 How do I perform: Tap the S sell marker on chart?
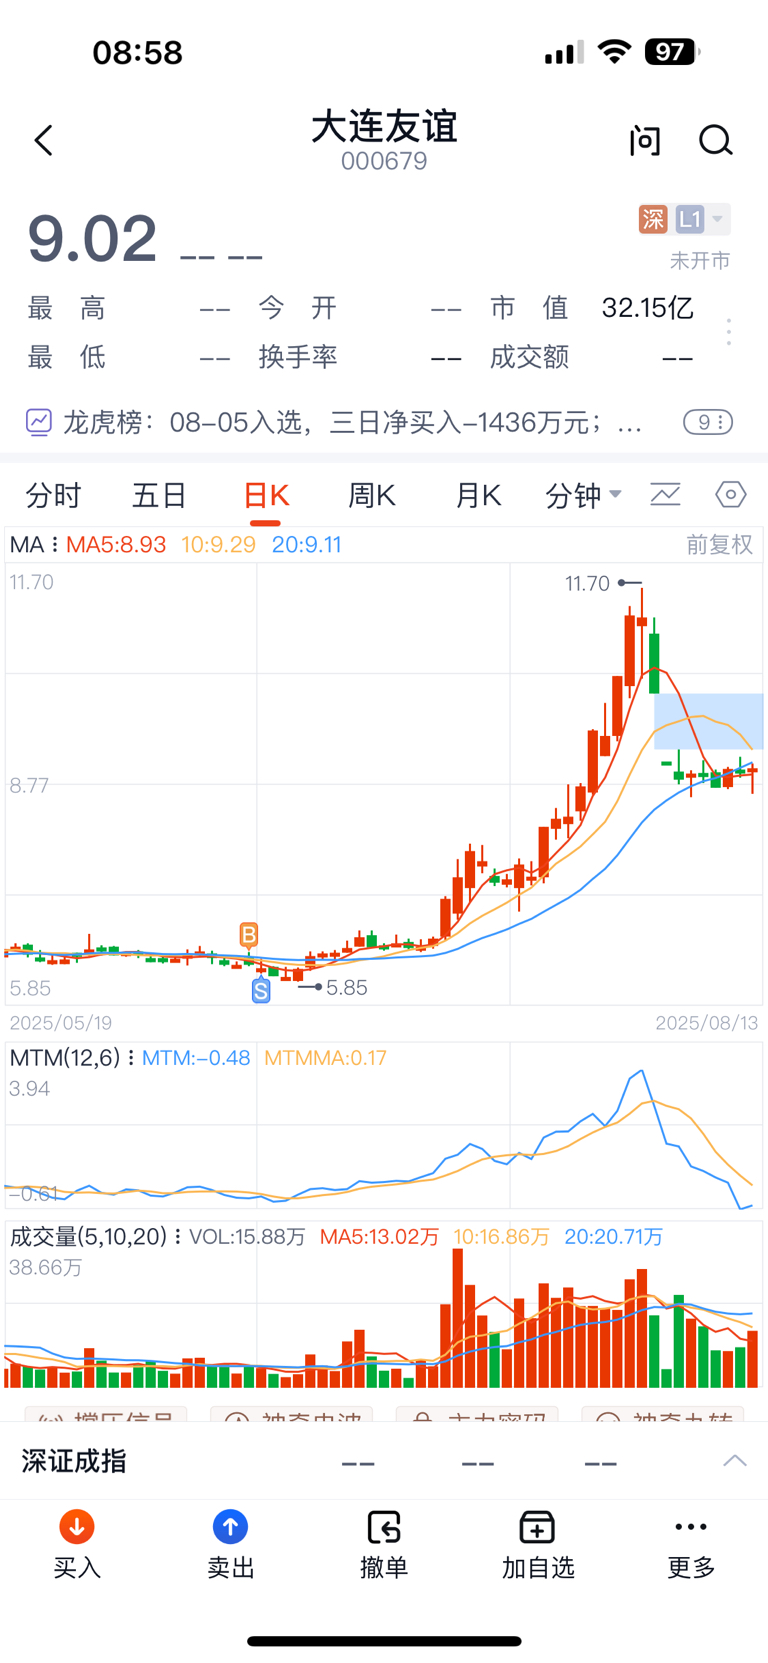261,991
